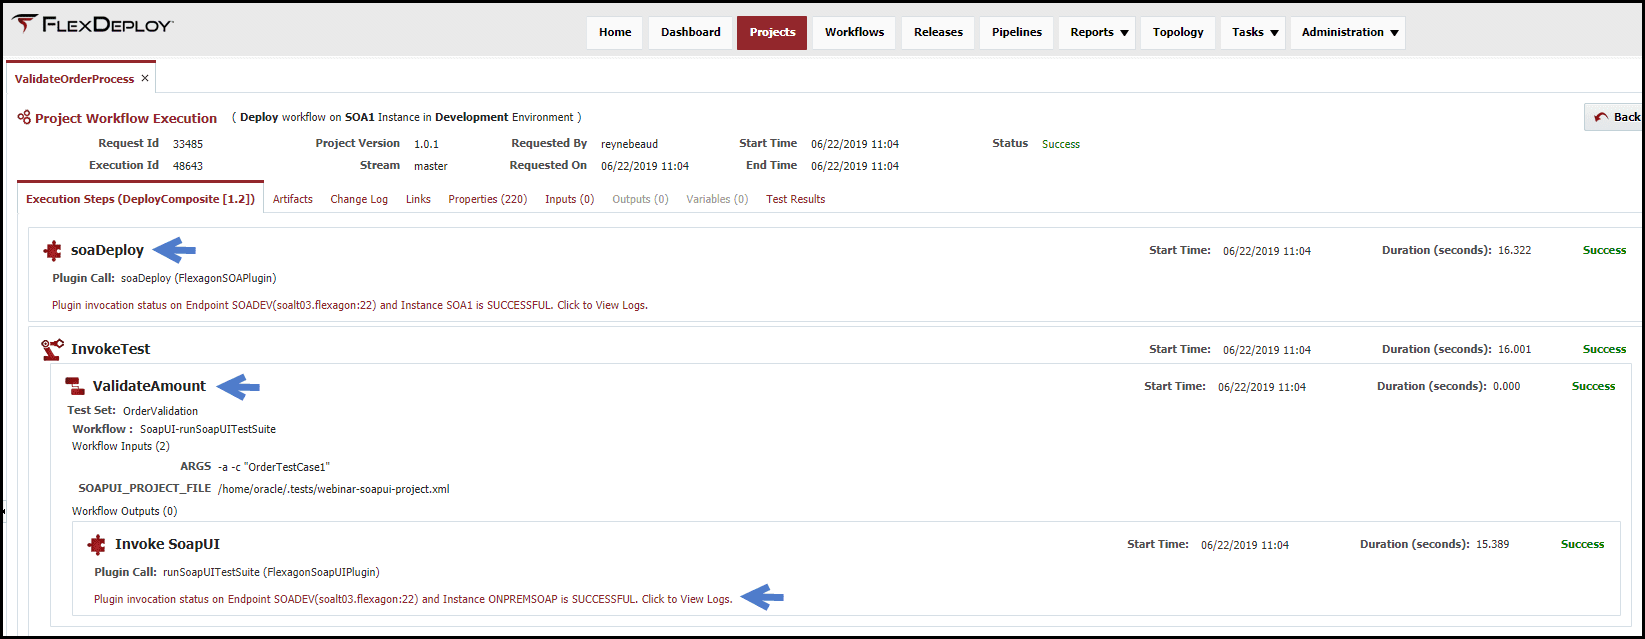Open the Inputs (0) tab
Screen dimensions: 1645x639
point(570,199)
